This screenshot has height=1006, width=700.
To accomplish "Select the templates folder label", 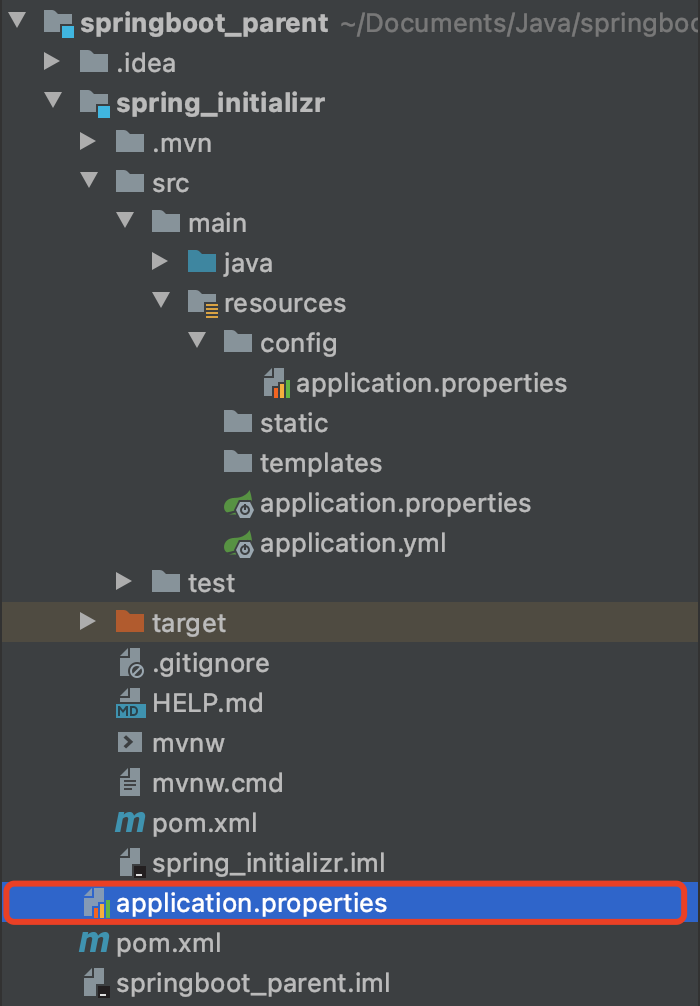I will 321,463.
